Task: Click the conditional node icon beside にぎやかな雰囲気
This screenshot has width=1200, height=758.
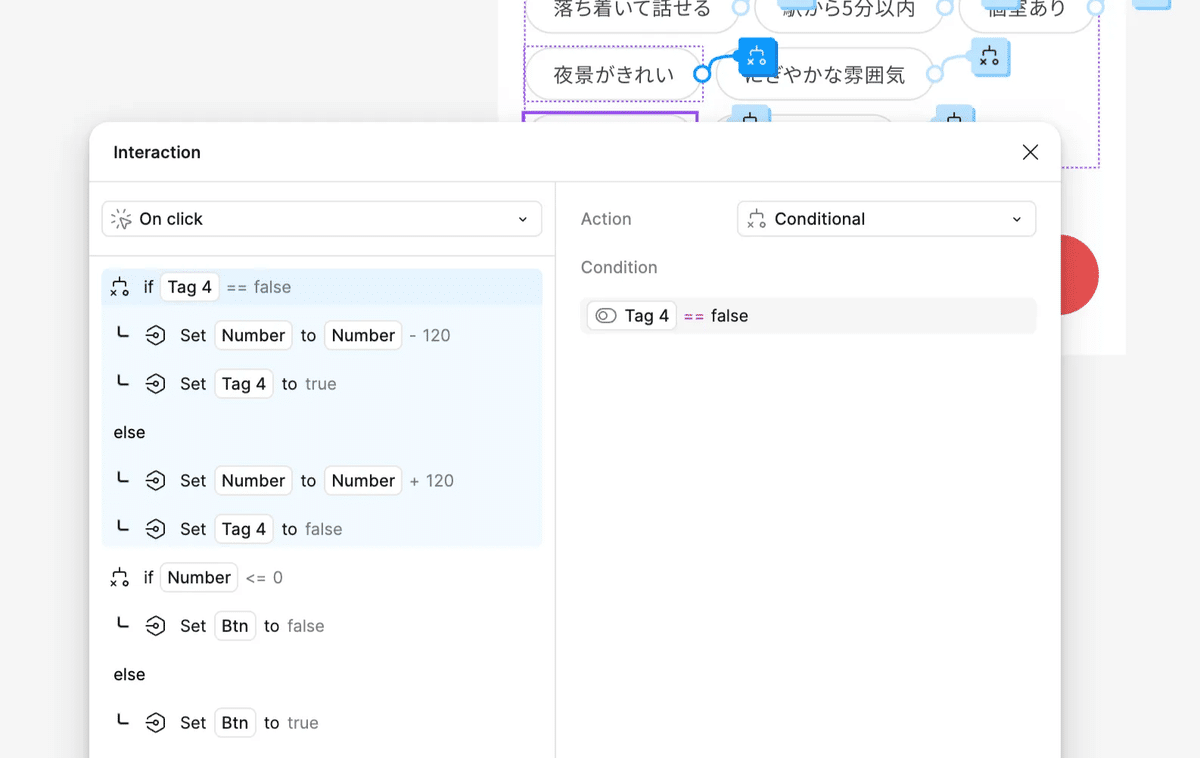Action: click(989, 58)
